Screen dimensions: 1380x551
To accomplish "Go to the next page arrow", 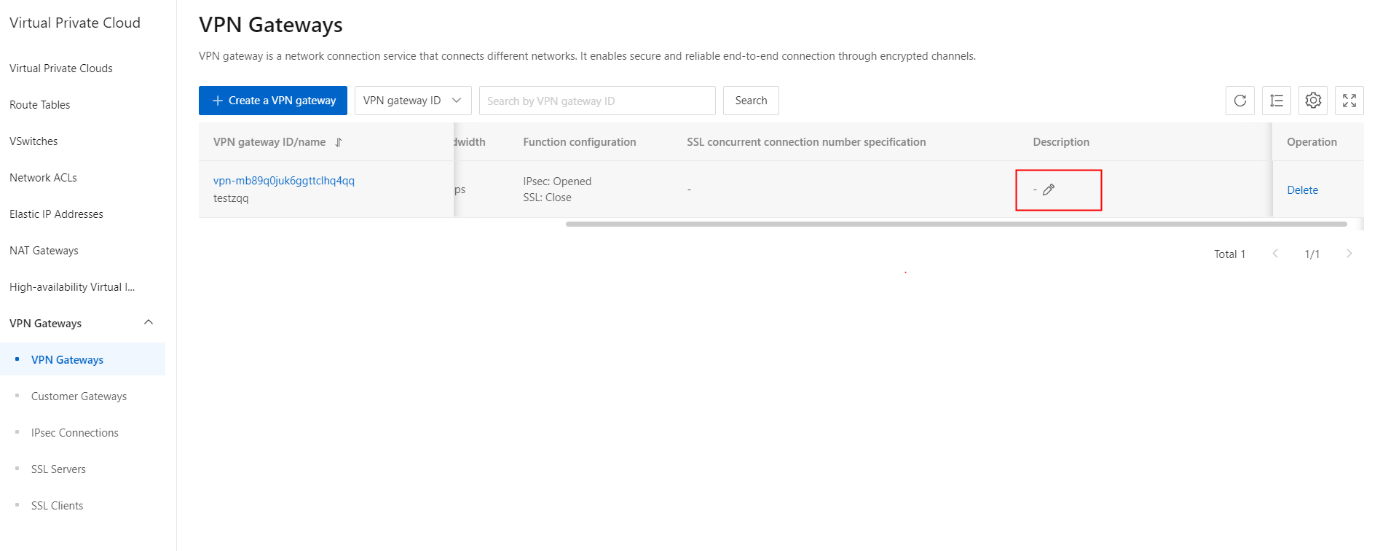I will click(1349, 254).
